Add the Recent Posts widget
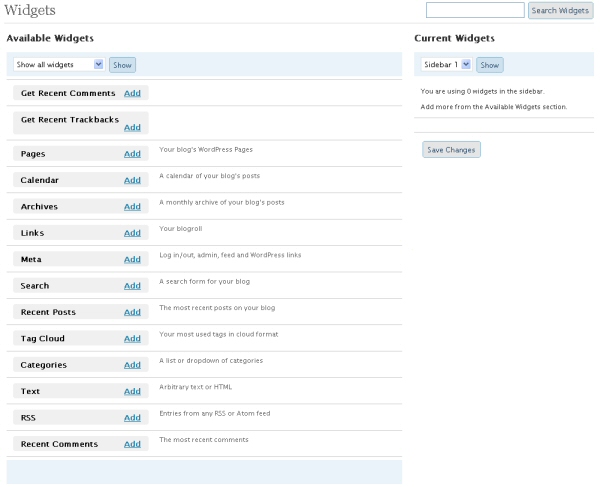Viewport: 600px width, 487px height. (132, 312)
